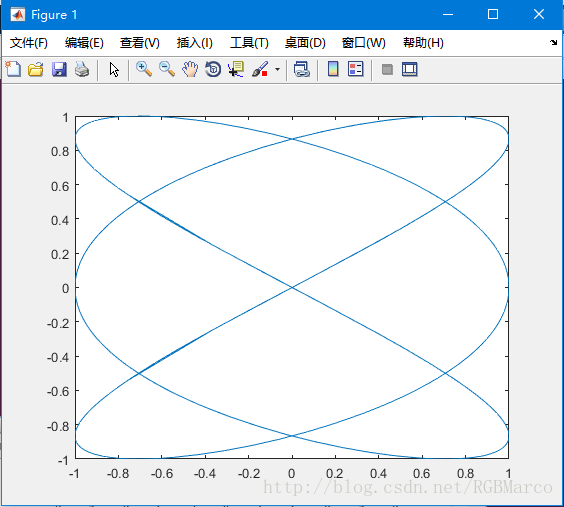Activate the Zoom In magnifier
Viewport: 564px width, 507px height.
[x=144, y=69]
